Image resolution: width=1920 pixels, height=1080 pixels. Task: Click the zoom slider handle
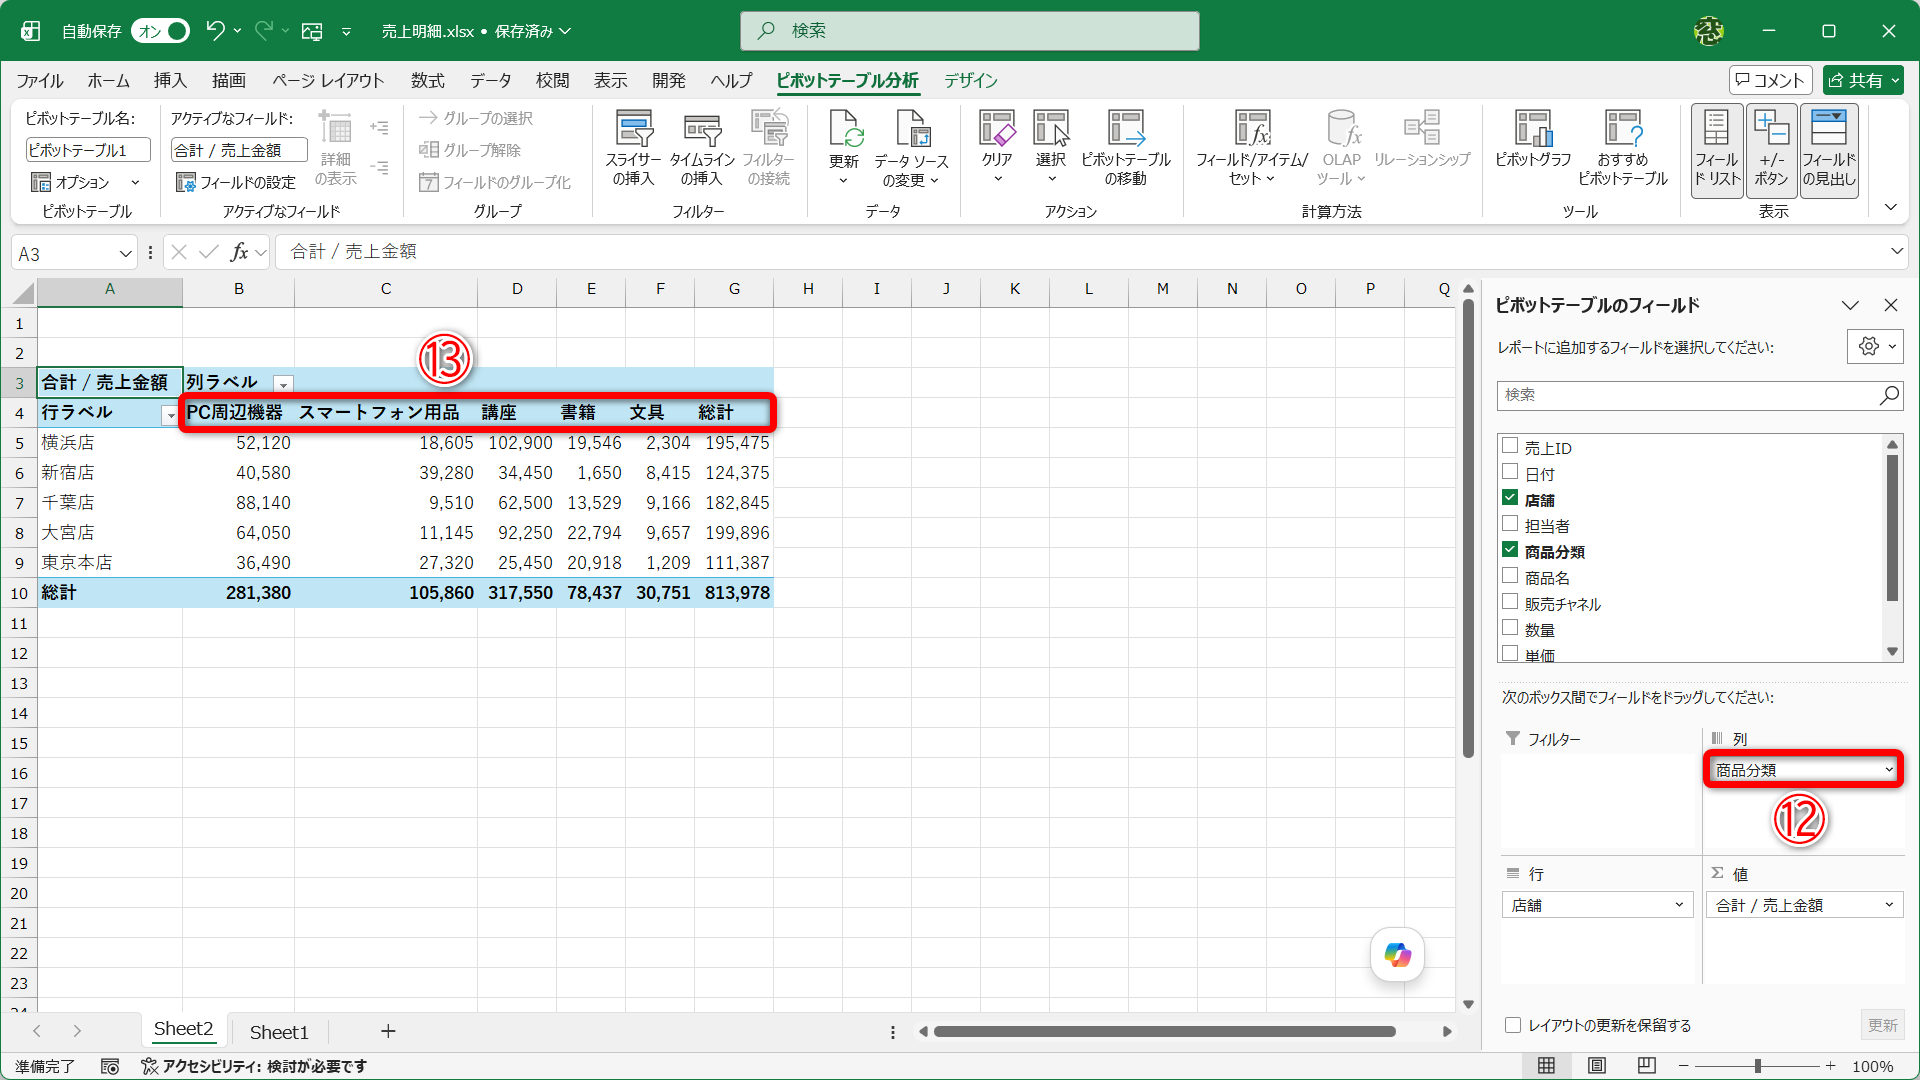point(1757,1066)
